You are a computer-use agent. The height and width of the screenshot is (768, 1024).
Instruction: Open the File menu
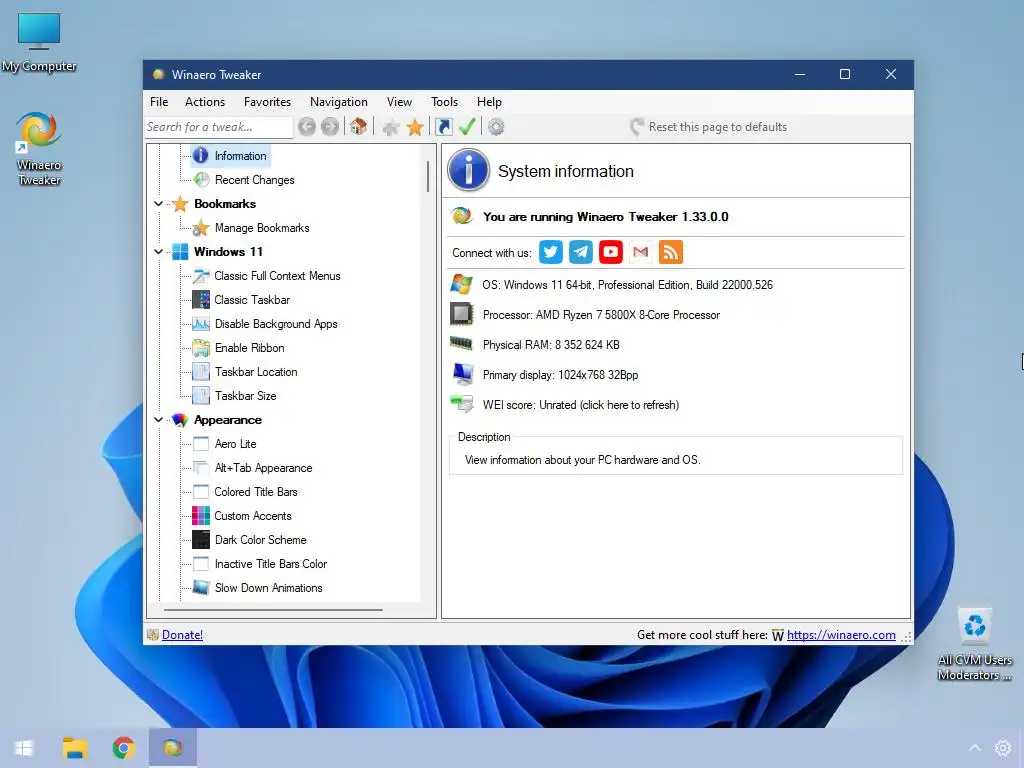click(159, 102)
